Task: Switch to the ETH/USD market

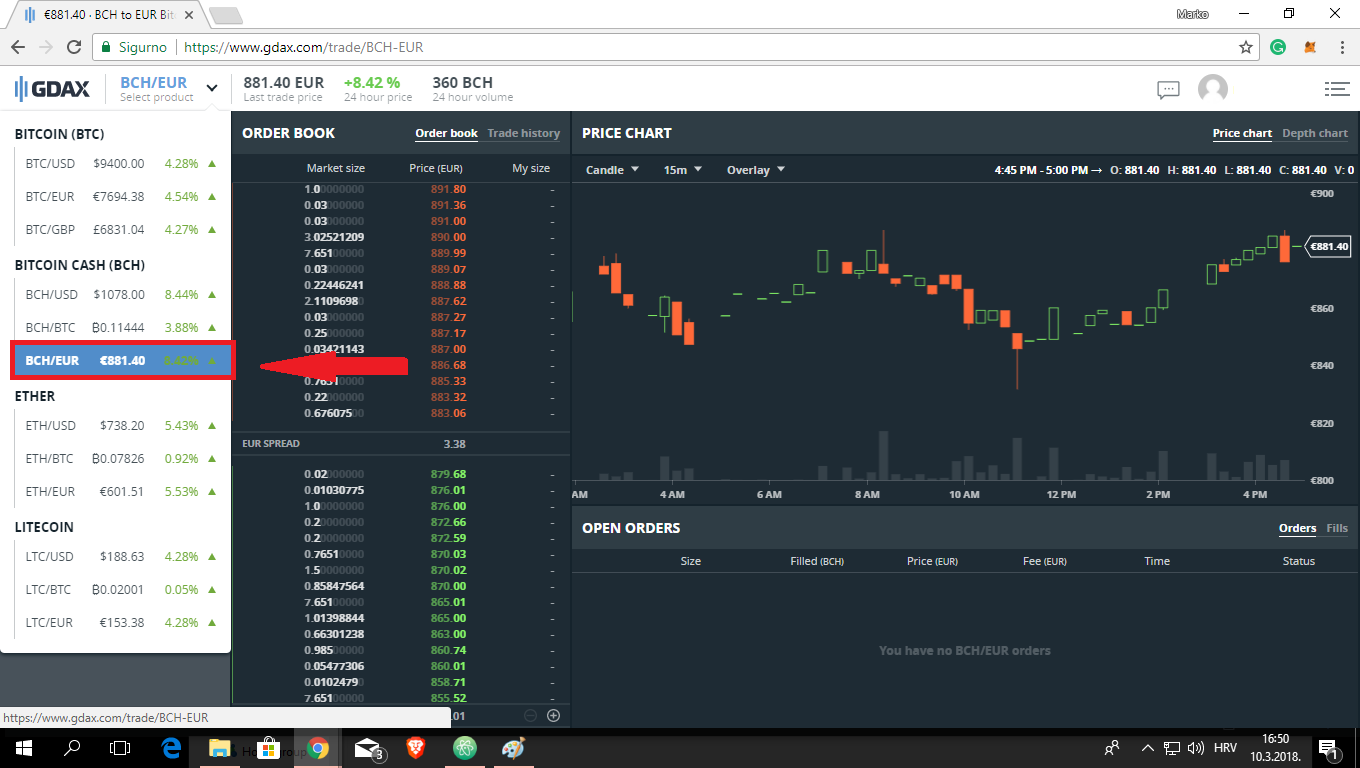Action: pyautogui.click(x=121, y=426)
